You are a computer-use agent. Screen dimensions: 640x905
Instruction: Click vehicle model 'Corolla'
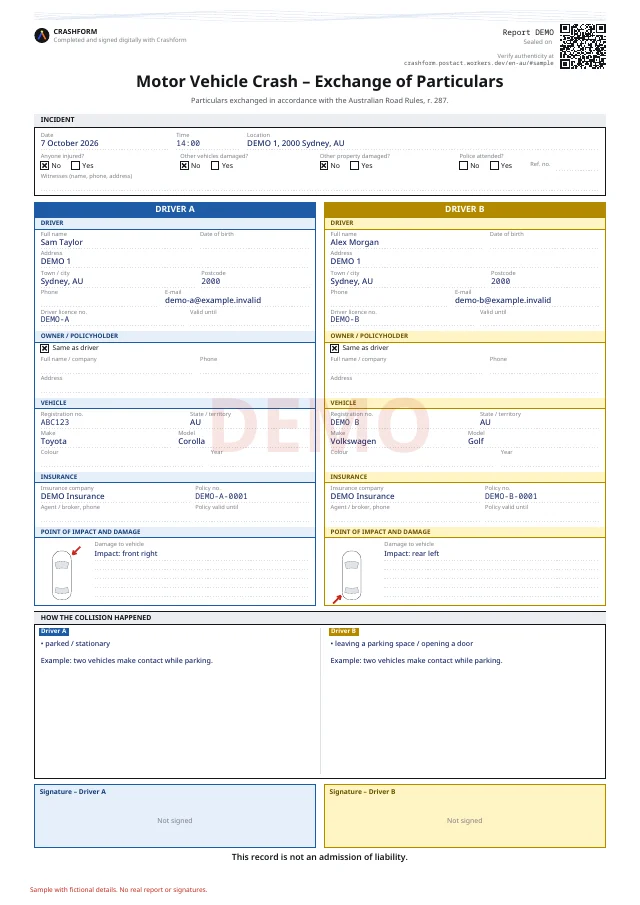[192, 441]
